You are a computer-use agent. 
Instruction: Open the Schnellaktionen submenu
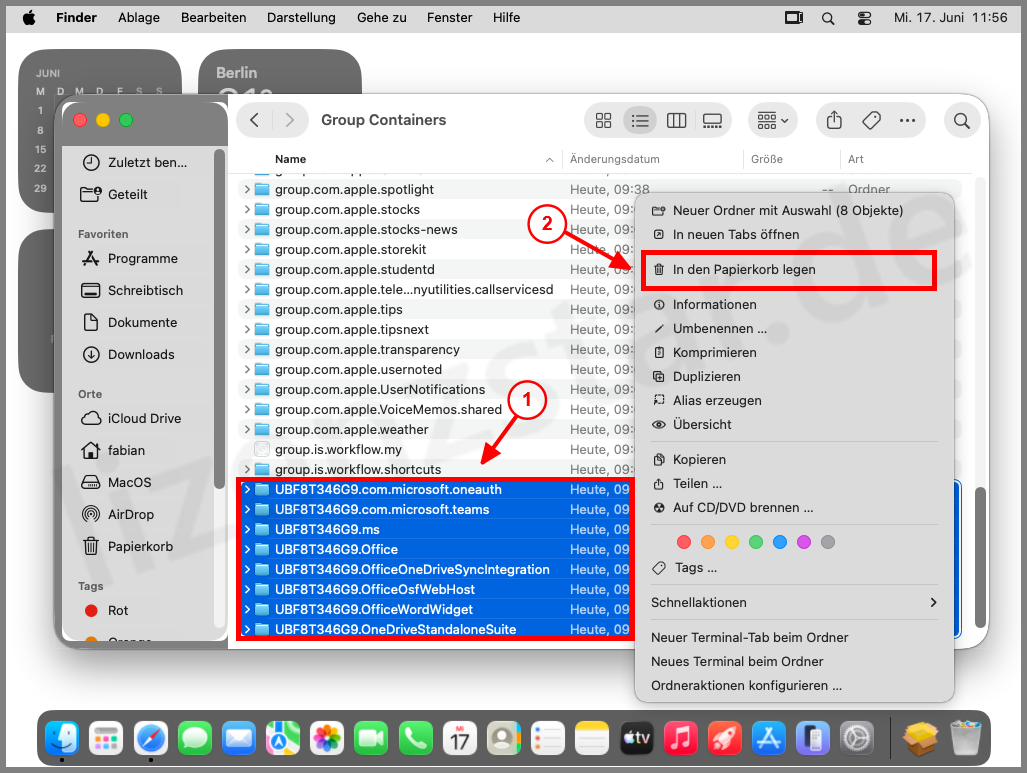[794, 603]
